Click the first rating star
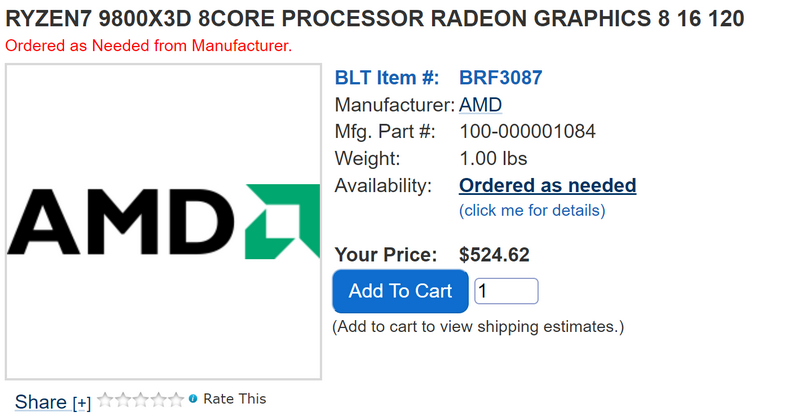This screenshot has width=800, height=419. click(x=105, y=400)
